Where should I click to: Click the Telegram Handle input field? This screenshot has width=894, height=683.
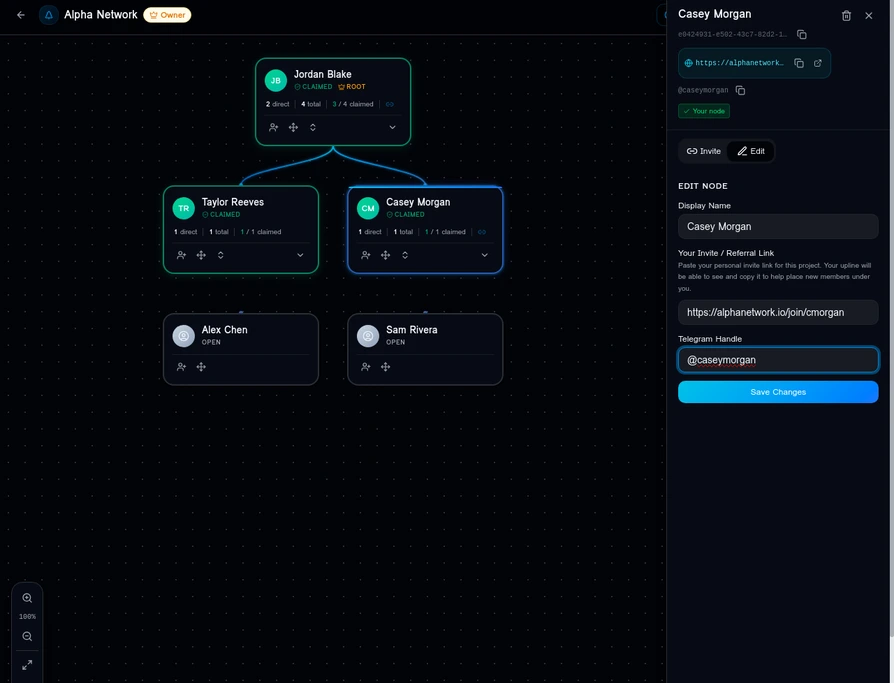[778, 359]
